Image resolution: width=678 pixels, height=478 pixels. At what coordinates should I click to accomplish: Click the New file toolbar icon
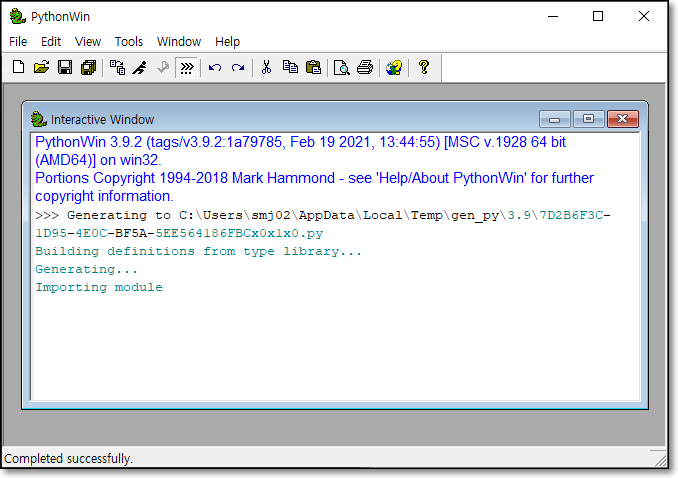[18, 67]
